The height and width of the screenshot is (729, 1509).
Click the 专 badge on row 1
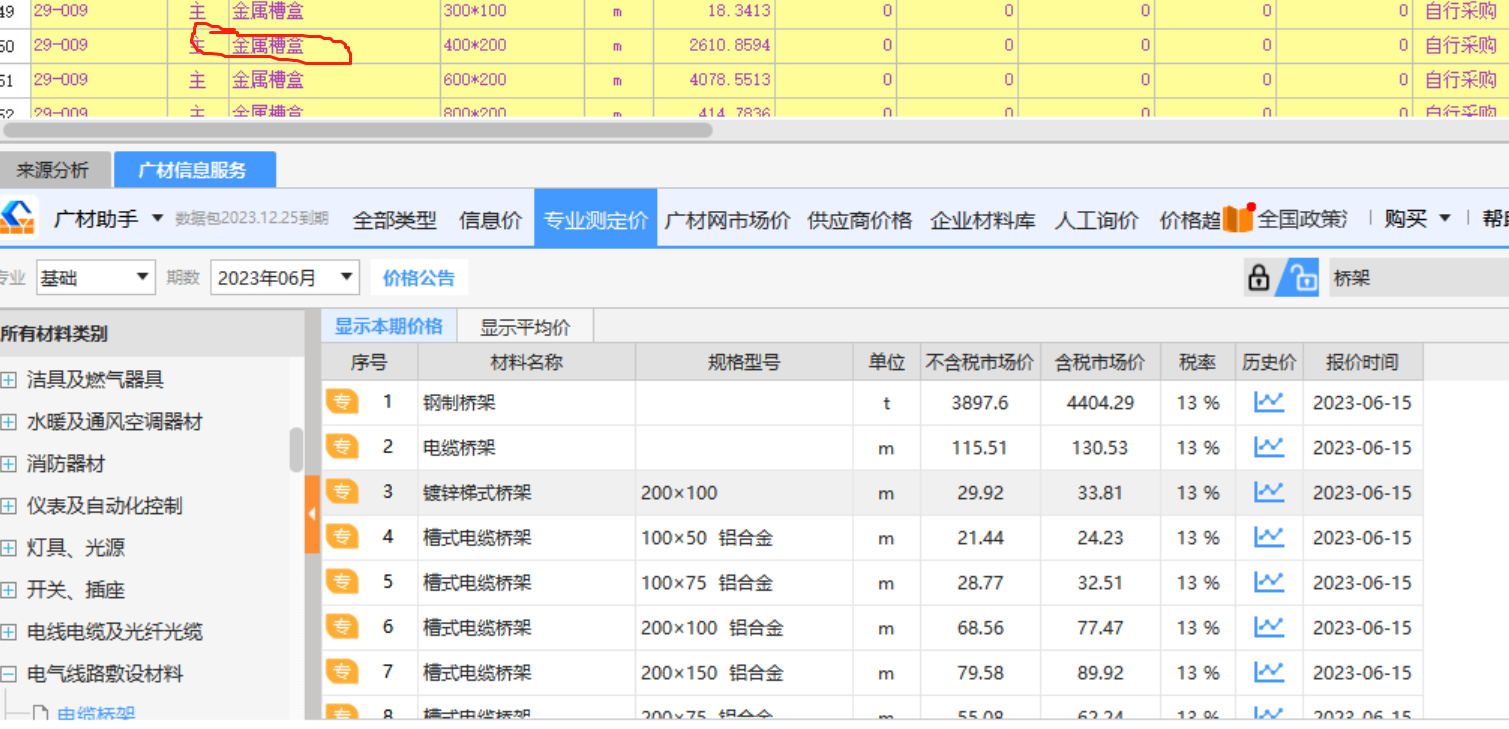point(342,402)
